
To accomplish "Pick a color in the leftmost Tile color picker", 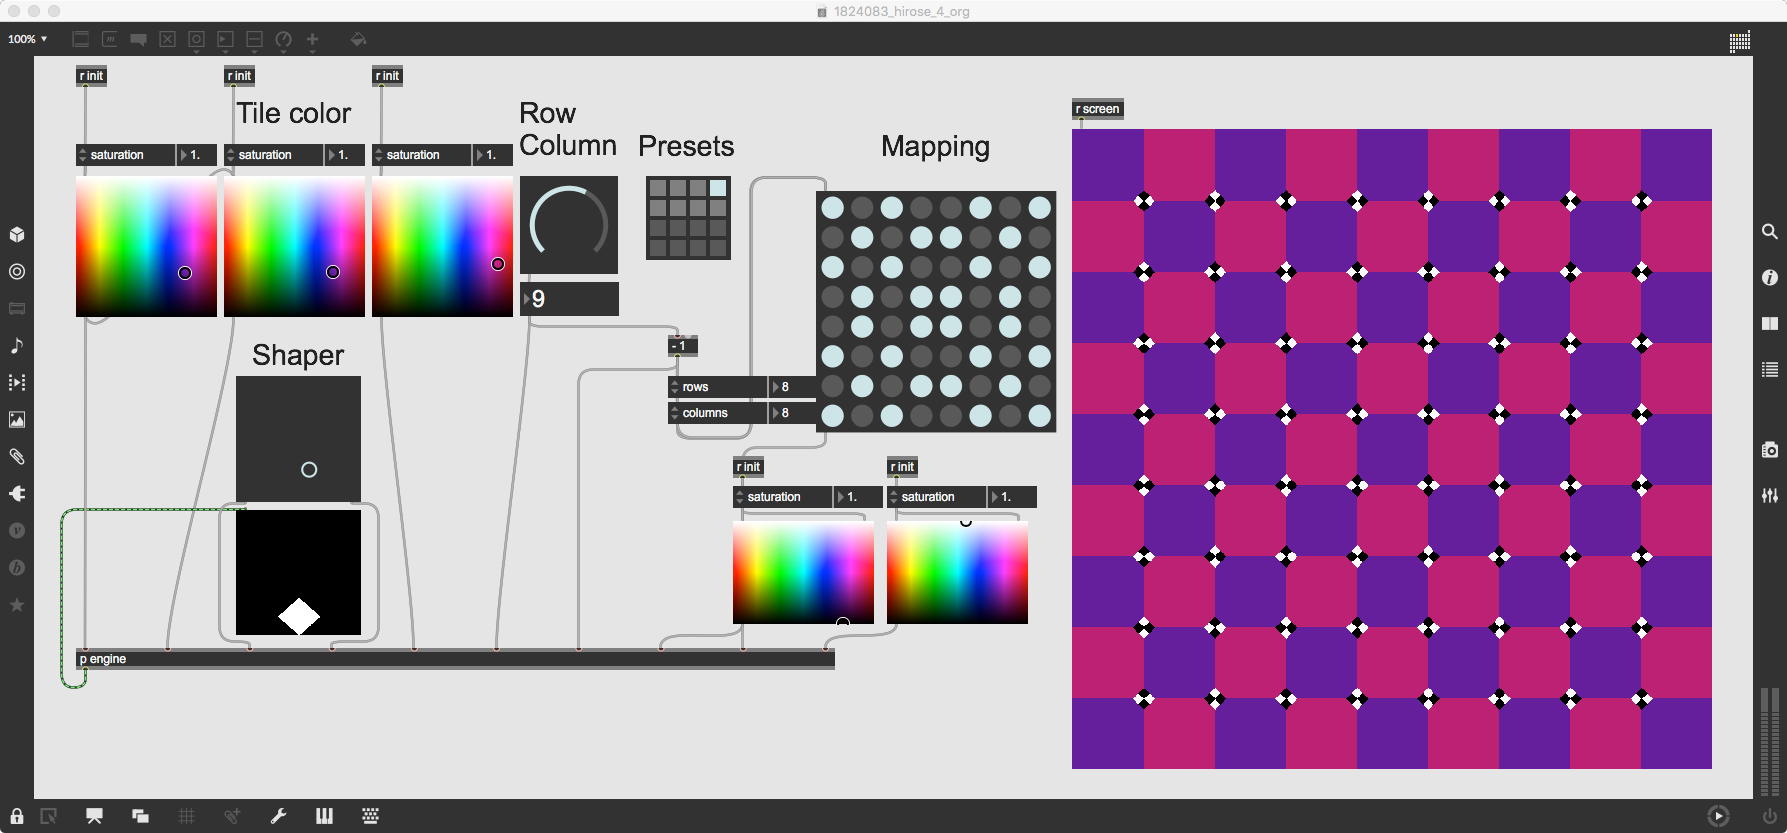I will point(146,247).
